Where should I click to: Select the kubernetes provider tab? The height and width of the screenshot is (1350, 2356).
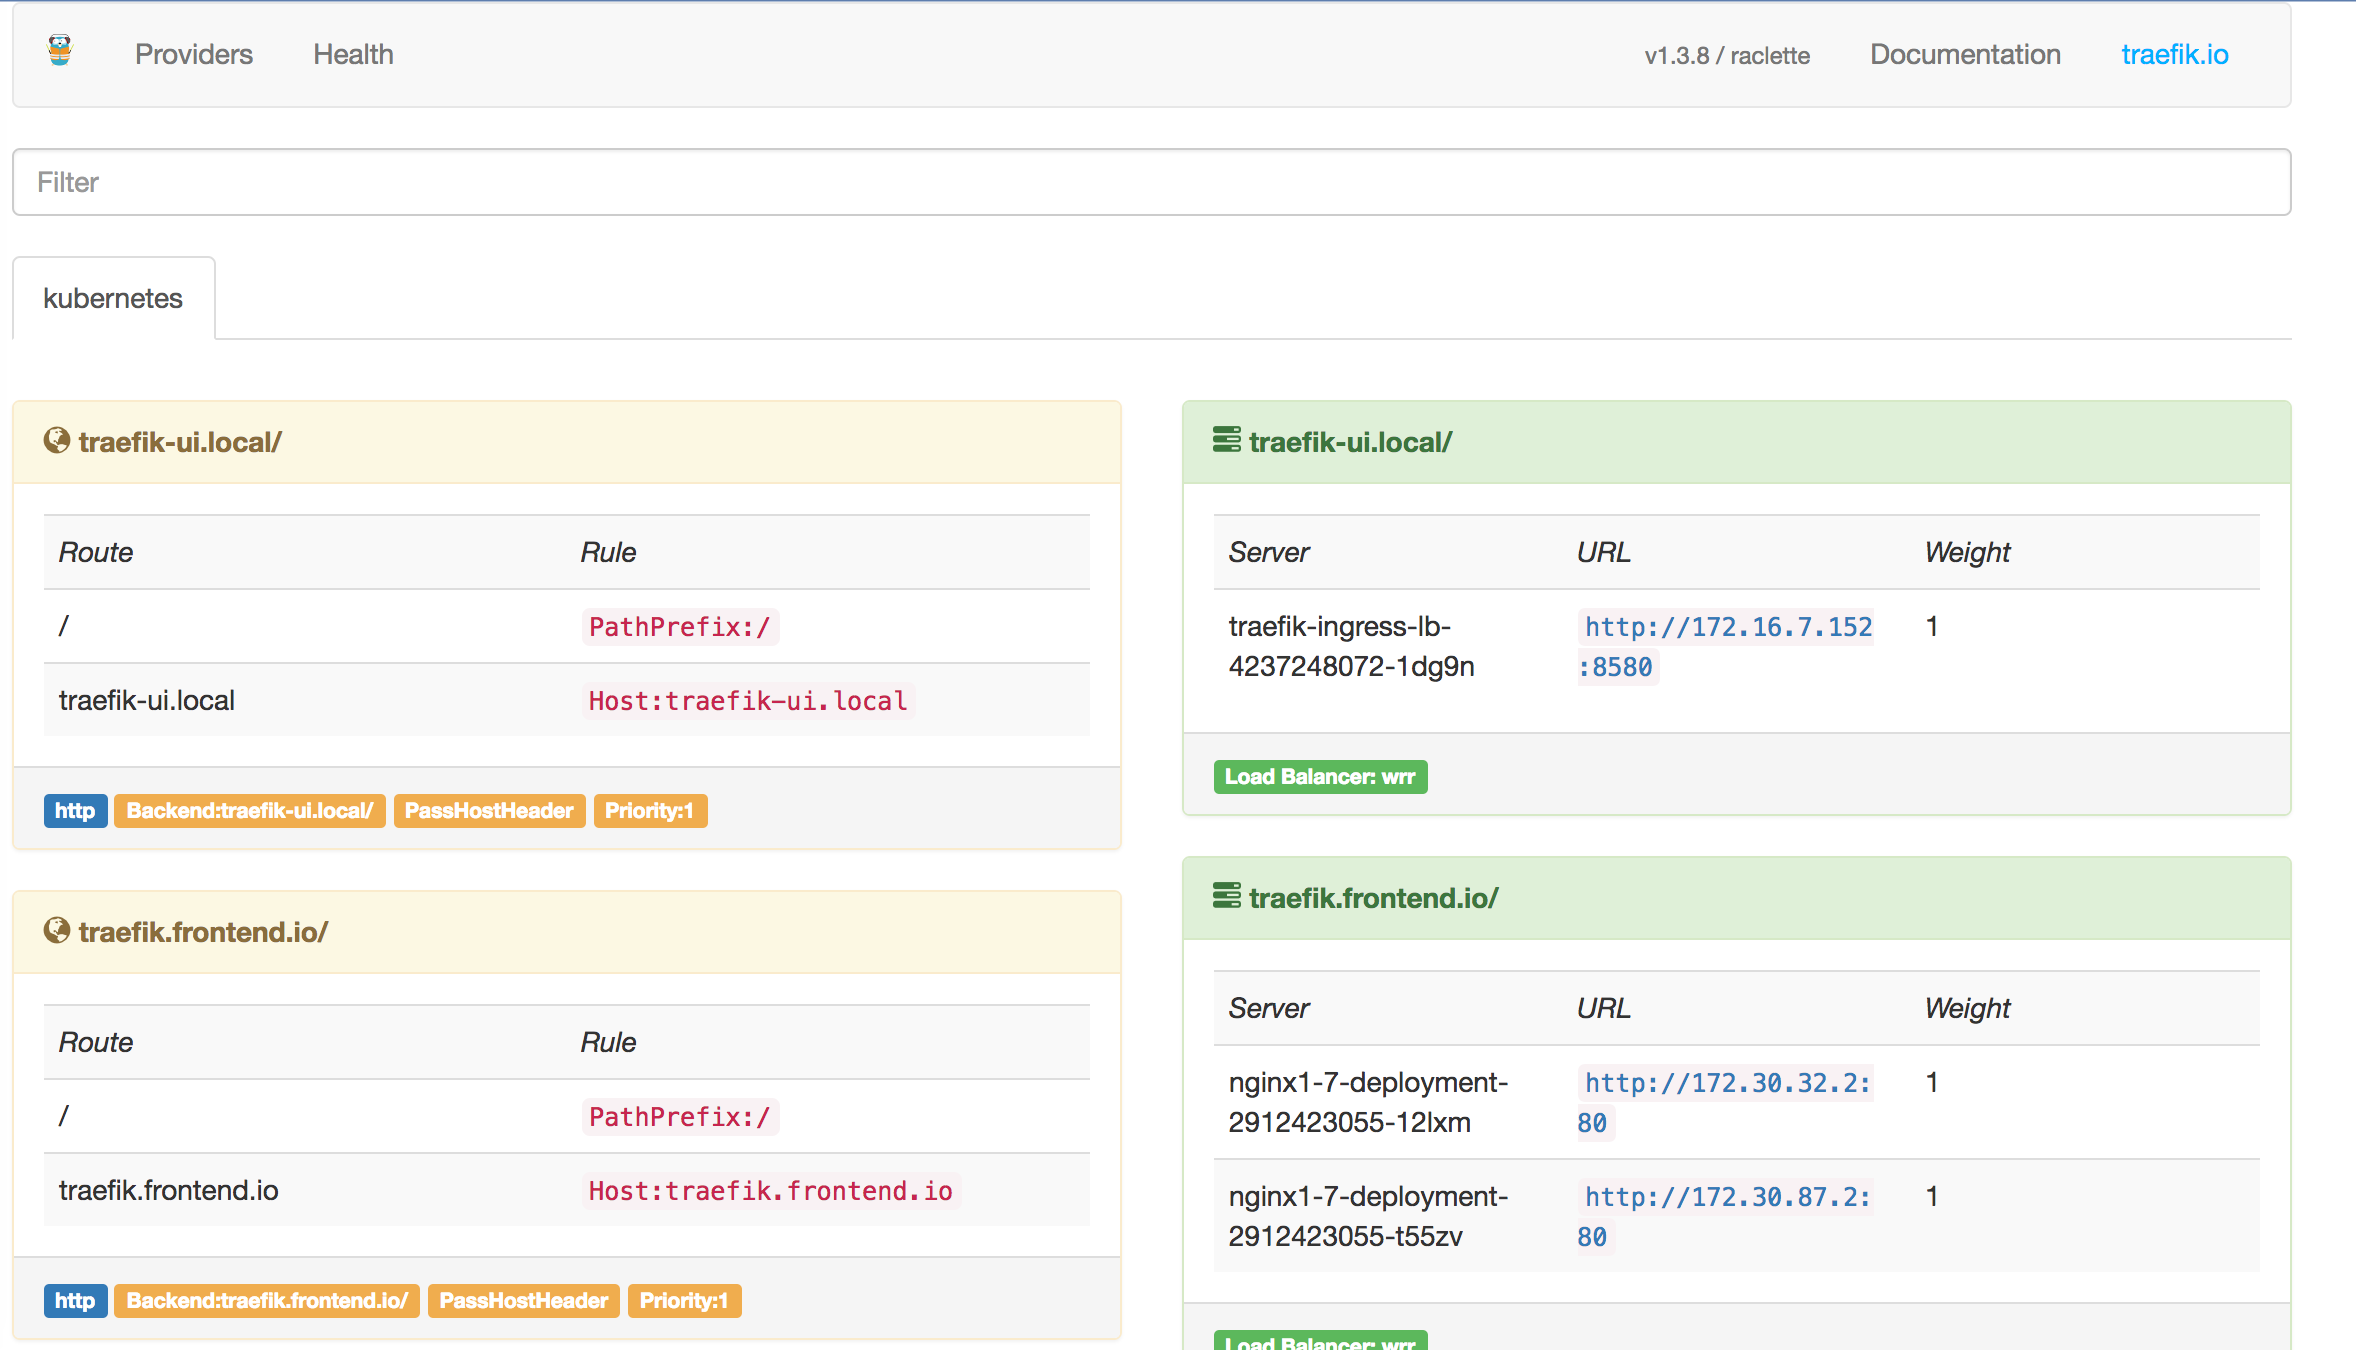pyautogui.click(x=113, y=298)
